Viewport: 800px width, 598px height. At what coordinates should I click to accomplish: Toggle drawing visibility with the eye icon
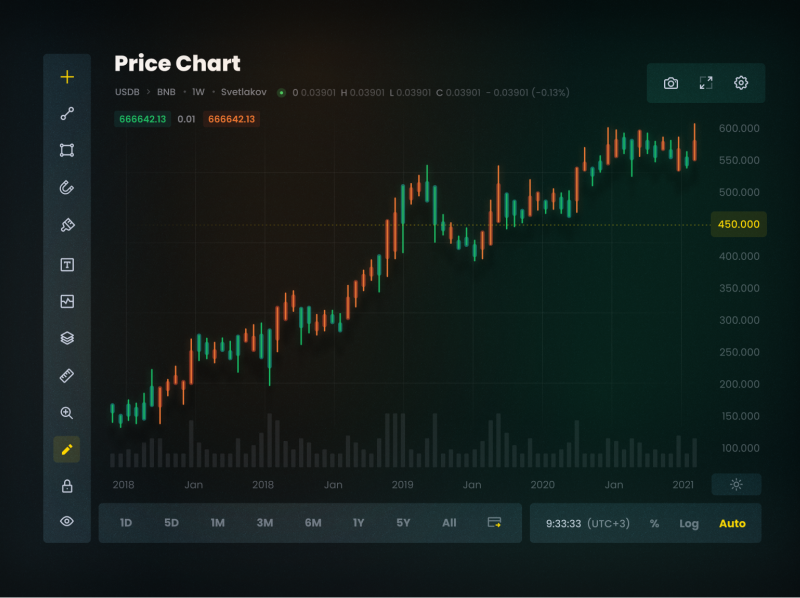66,522
